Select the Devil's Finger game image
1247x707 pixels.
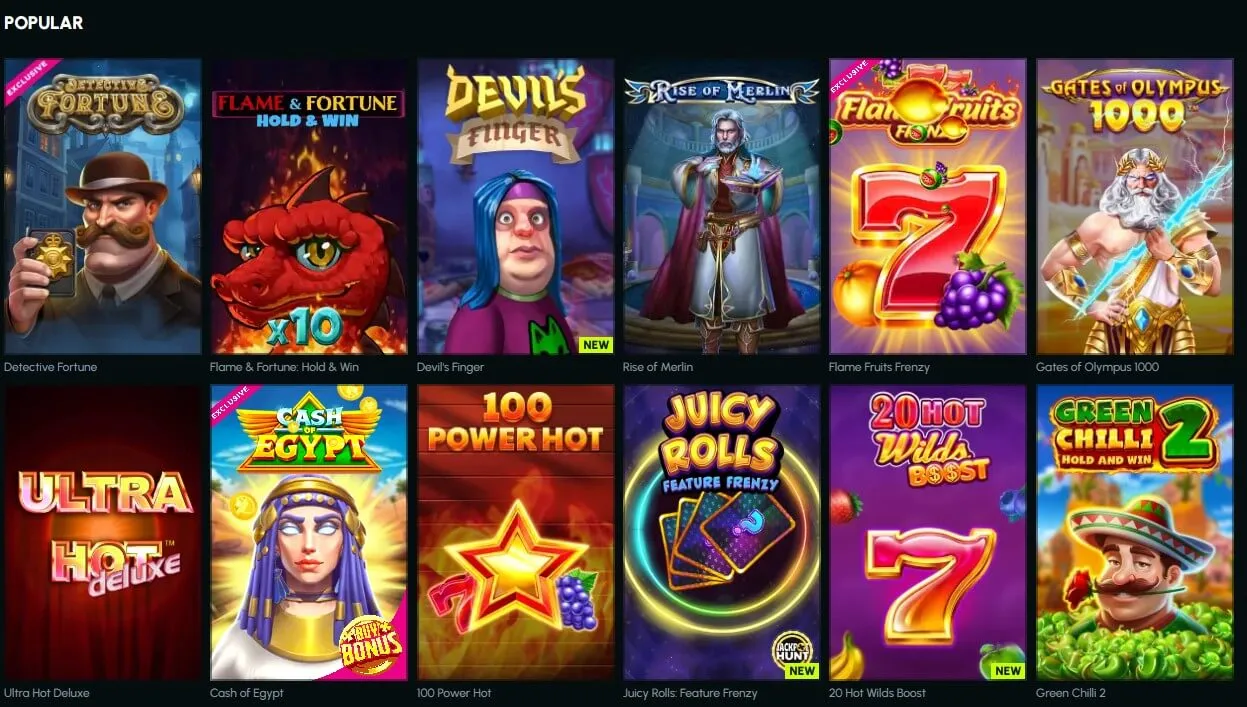tap(516, 206)
